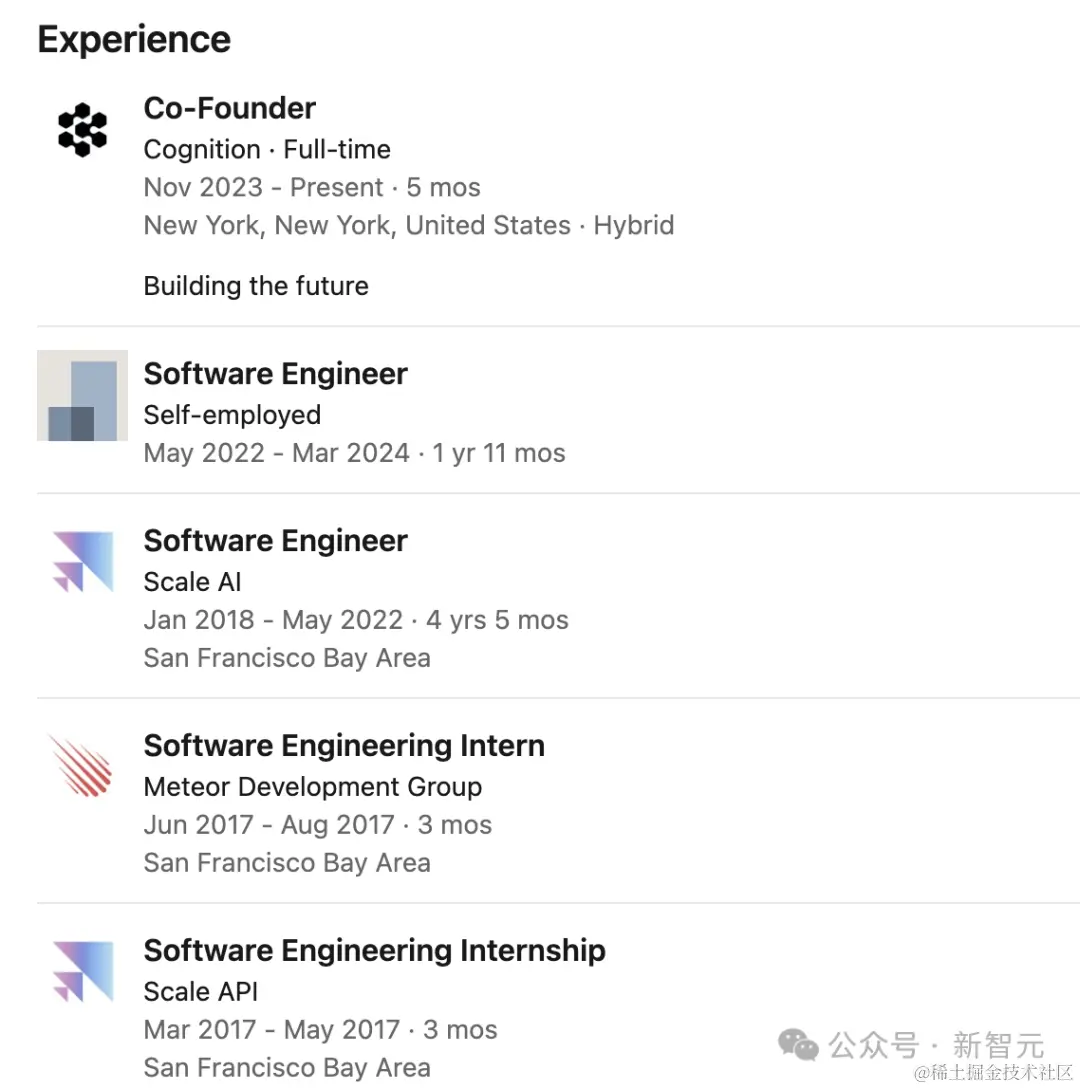
Task: Click the Scale AI company name text
Action: [x=192, y=581]
